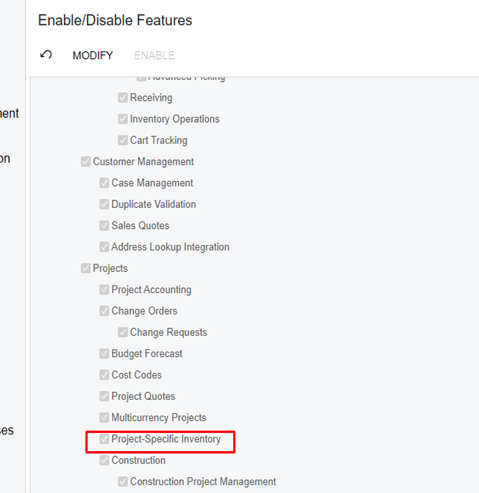The width and height of the screenshot is (479, 493).
Task: Toggle the Budget Forecast checkbox
Action: tap(104, 354)
